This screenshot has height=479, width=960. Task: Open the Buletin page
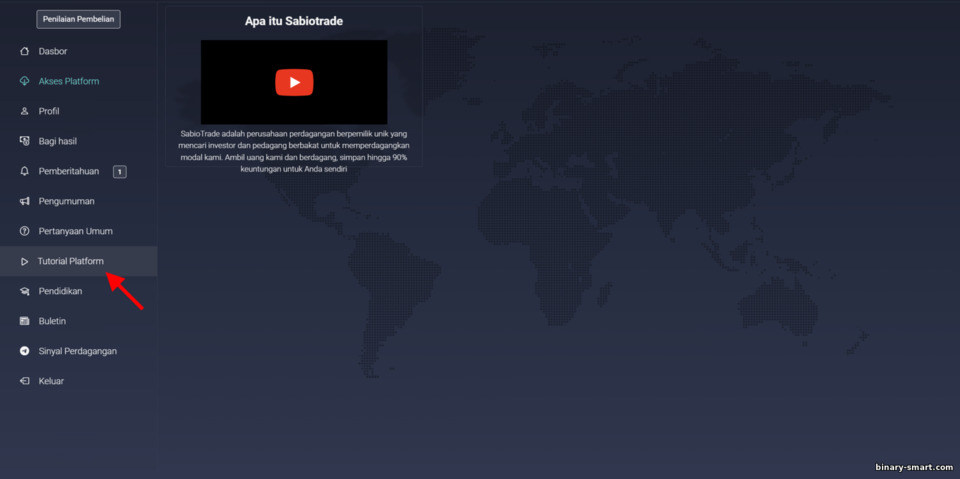[52, 321]
